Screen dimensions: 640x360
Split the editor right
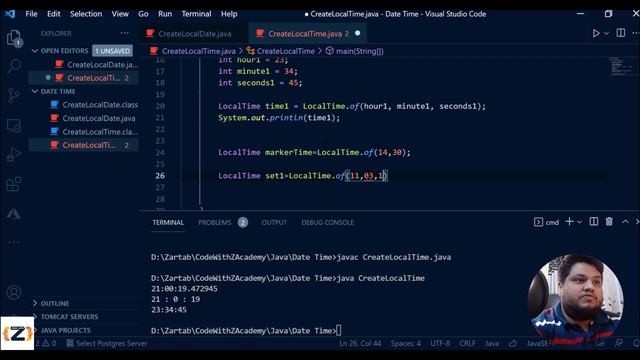click(620, 33)
